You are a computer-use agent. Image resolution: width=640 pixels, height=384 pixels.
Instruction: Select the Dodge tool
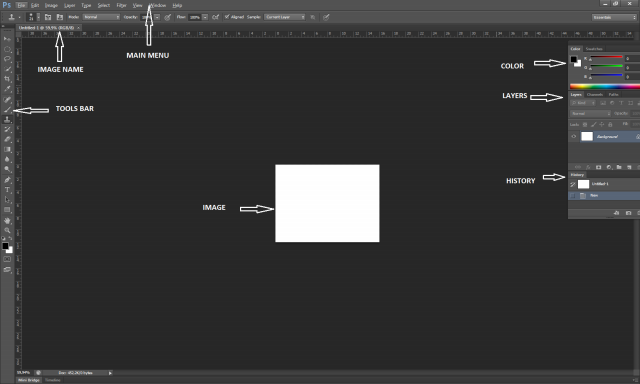(7, 169)
